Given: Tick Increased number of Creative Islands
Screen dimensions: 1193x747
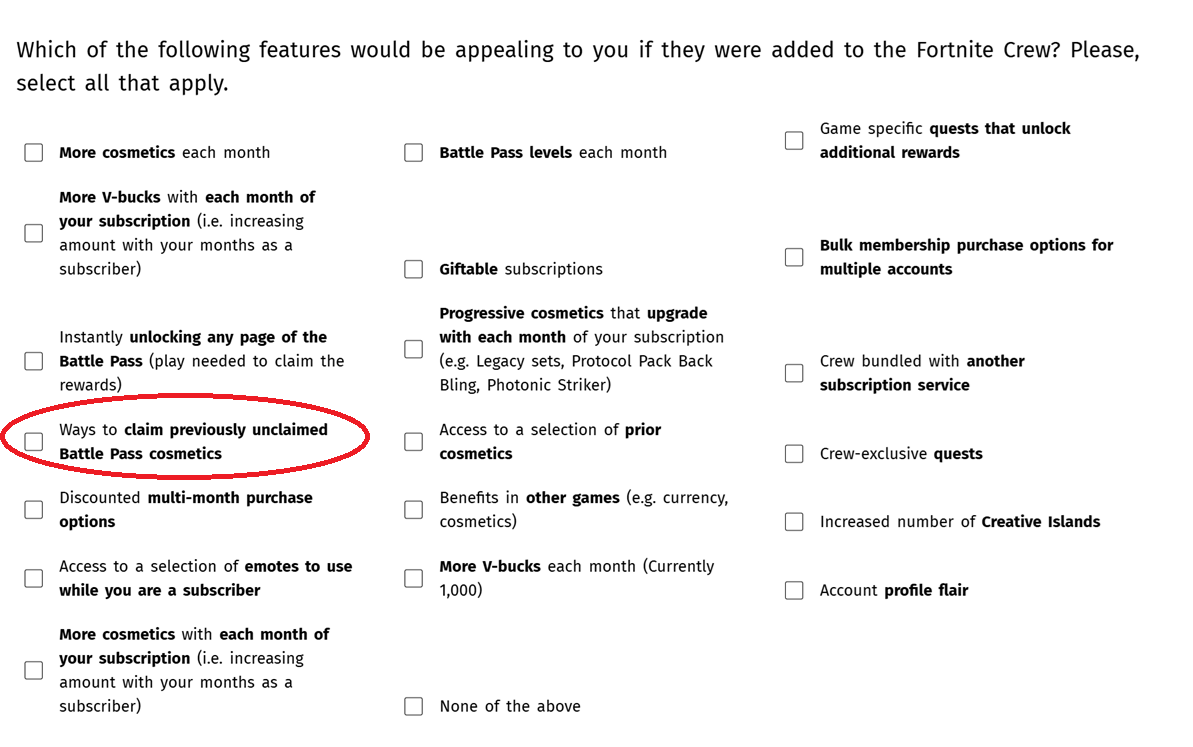Looking at the screenshot, I should pos(794,521).
